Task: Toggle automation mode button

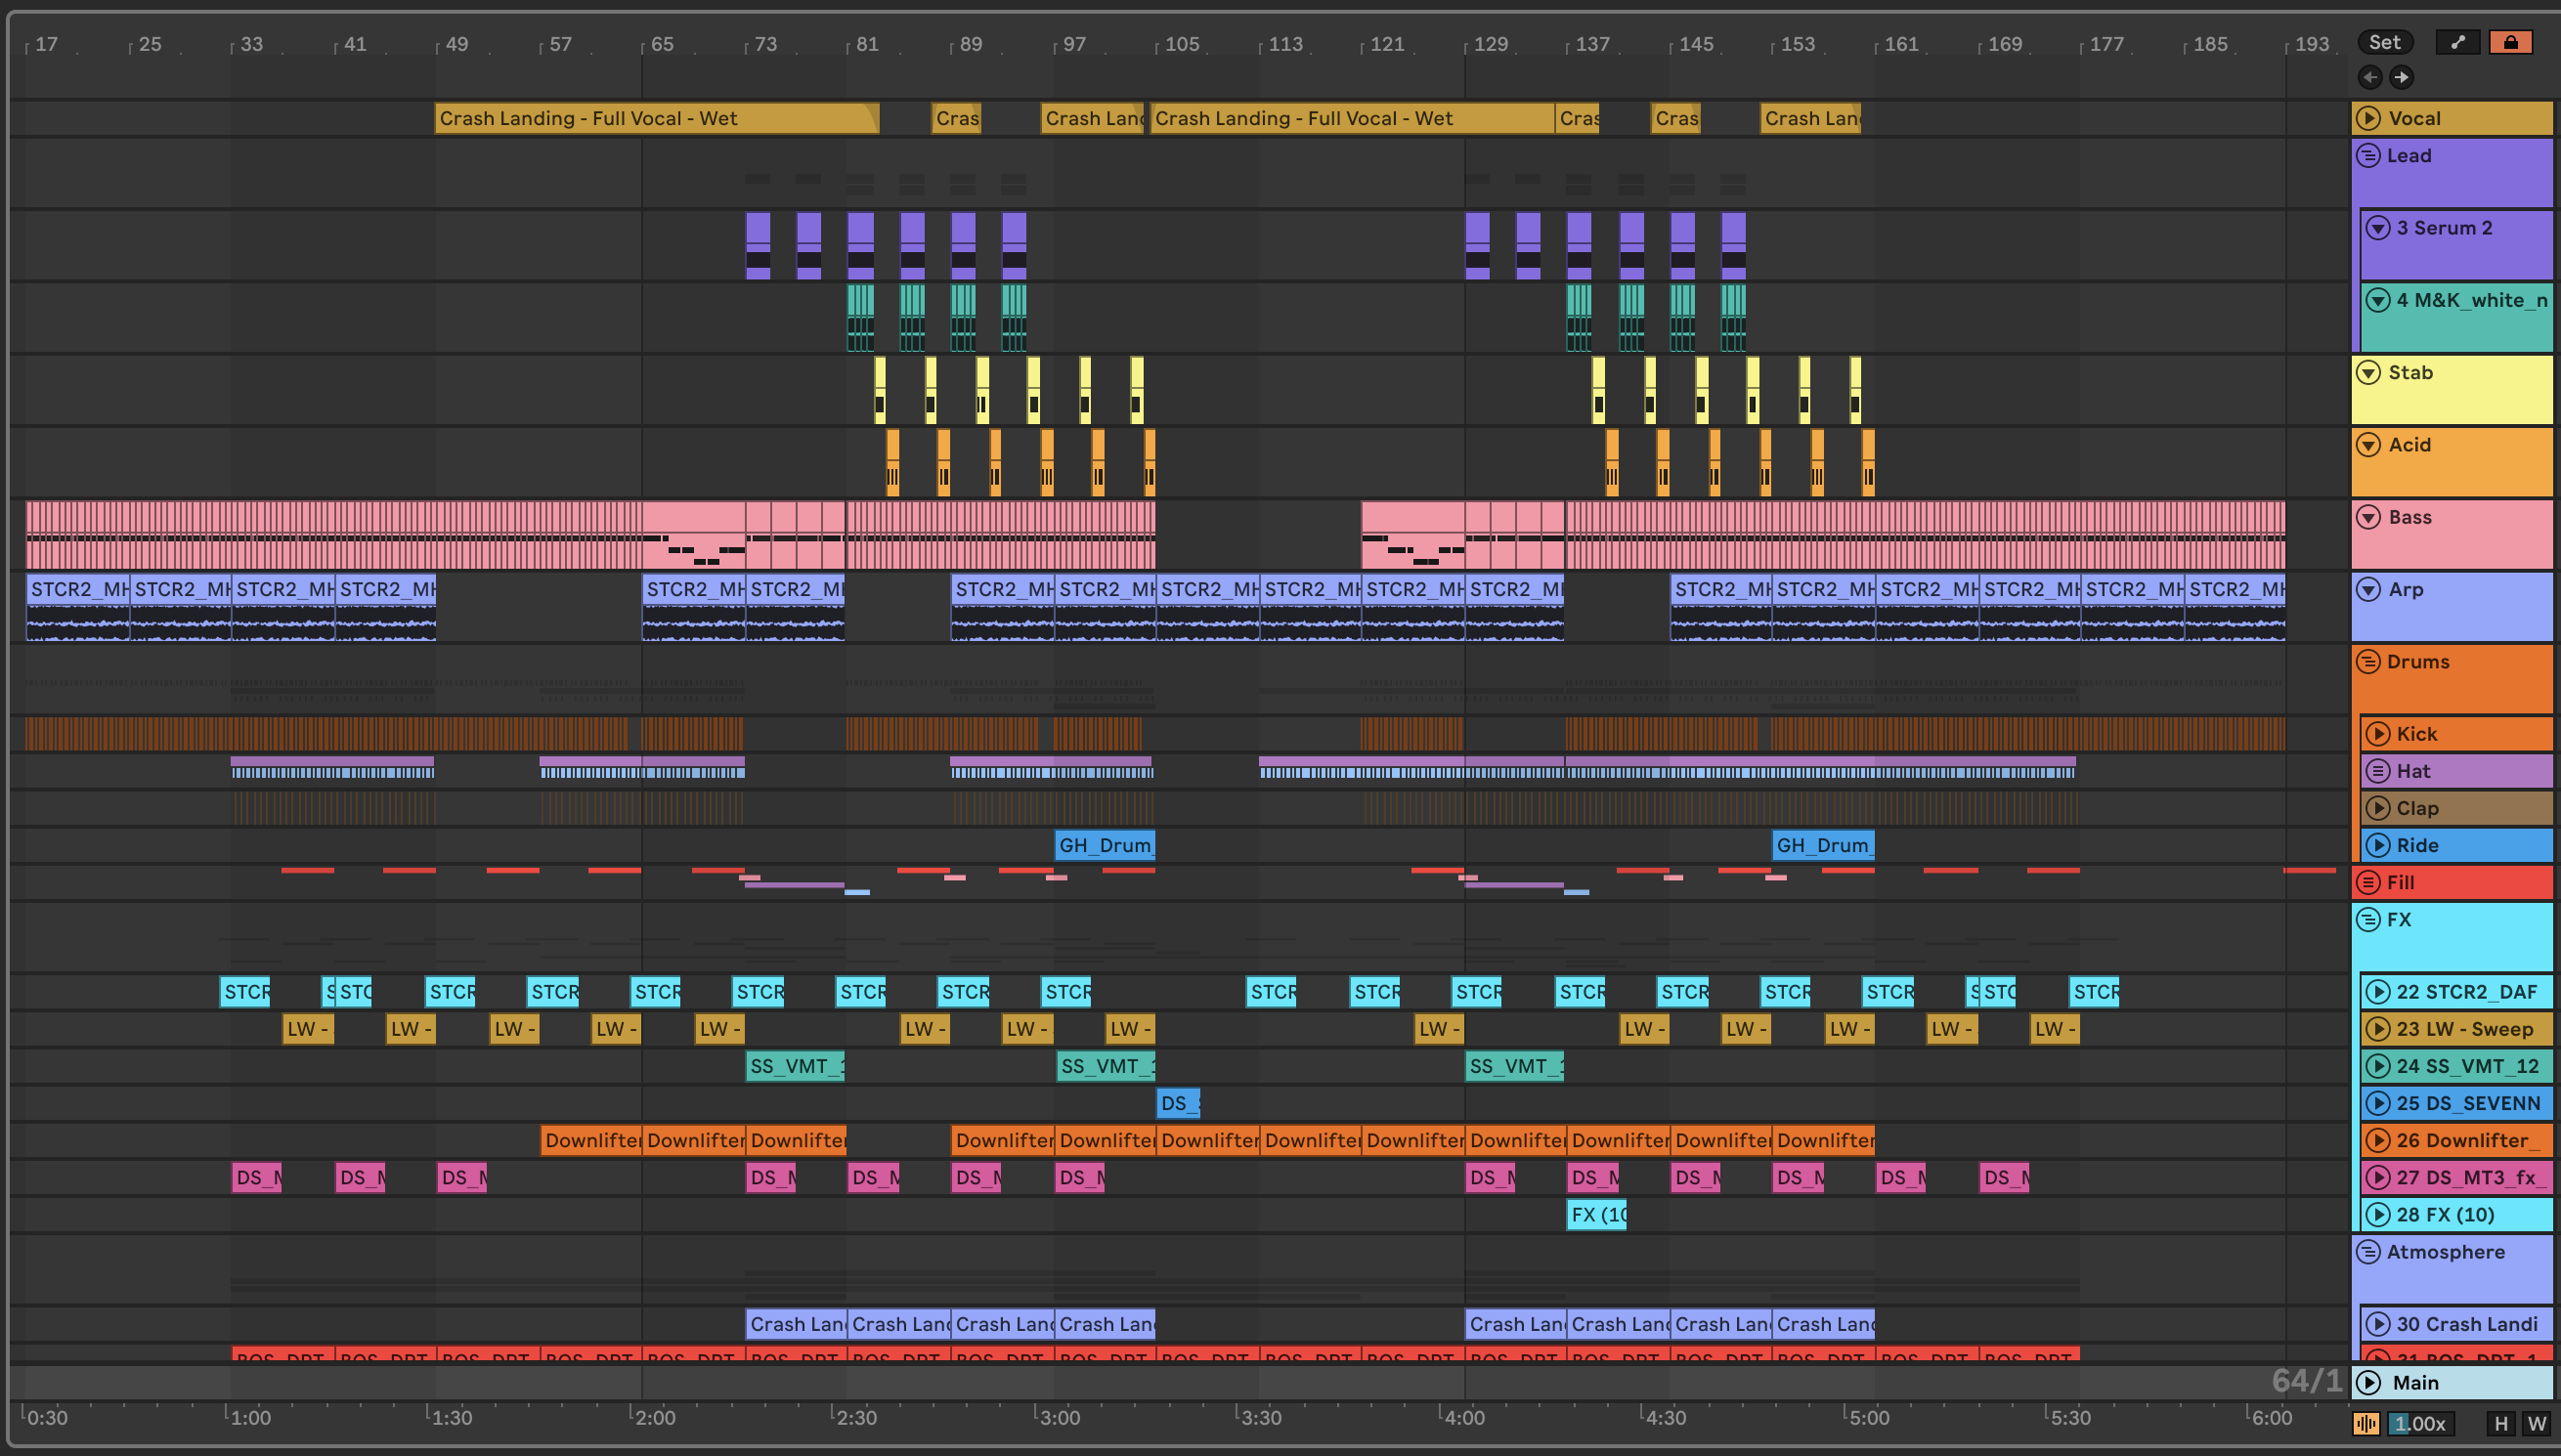Action: click(2458, 42)
